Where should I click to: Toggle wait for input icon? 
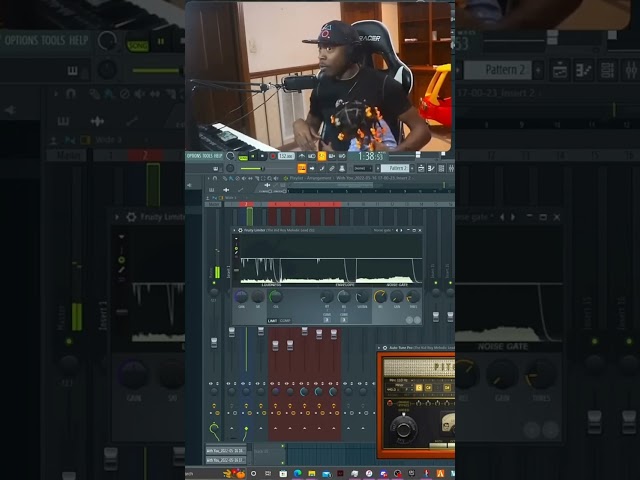[311, 156]
